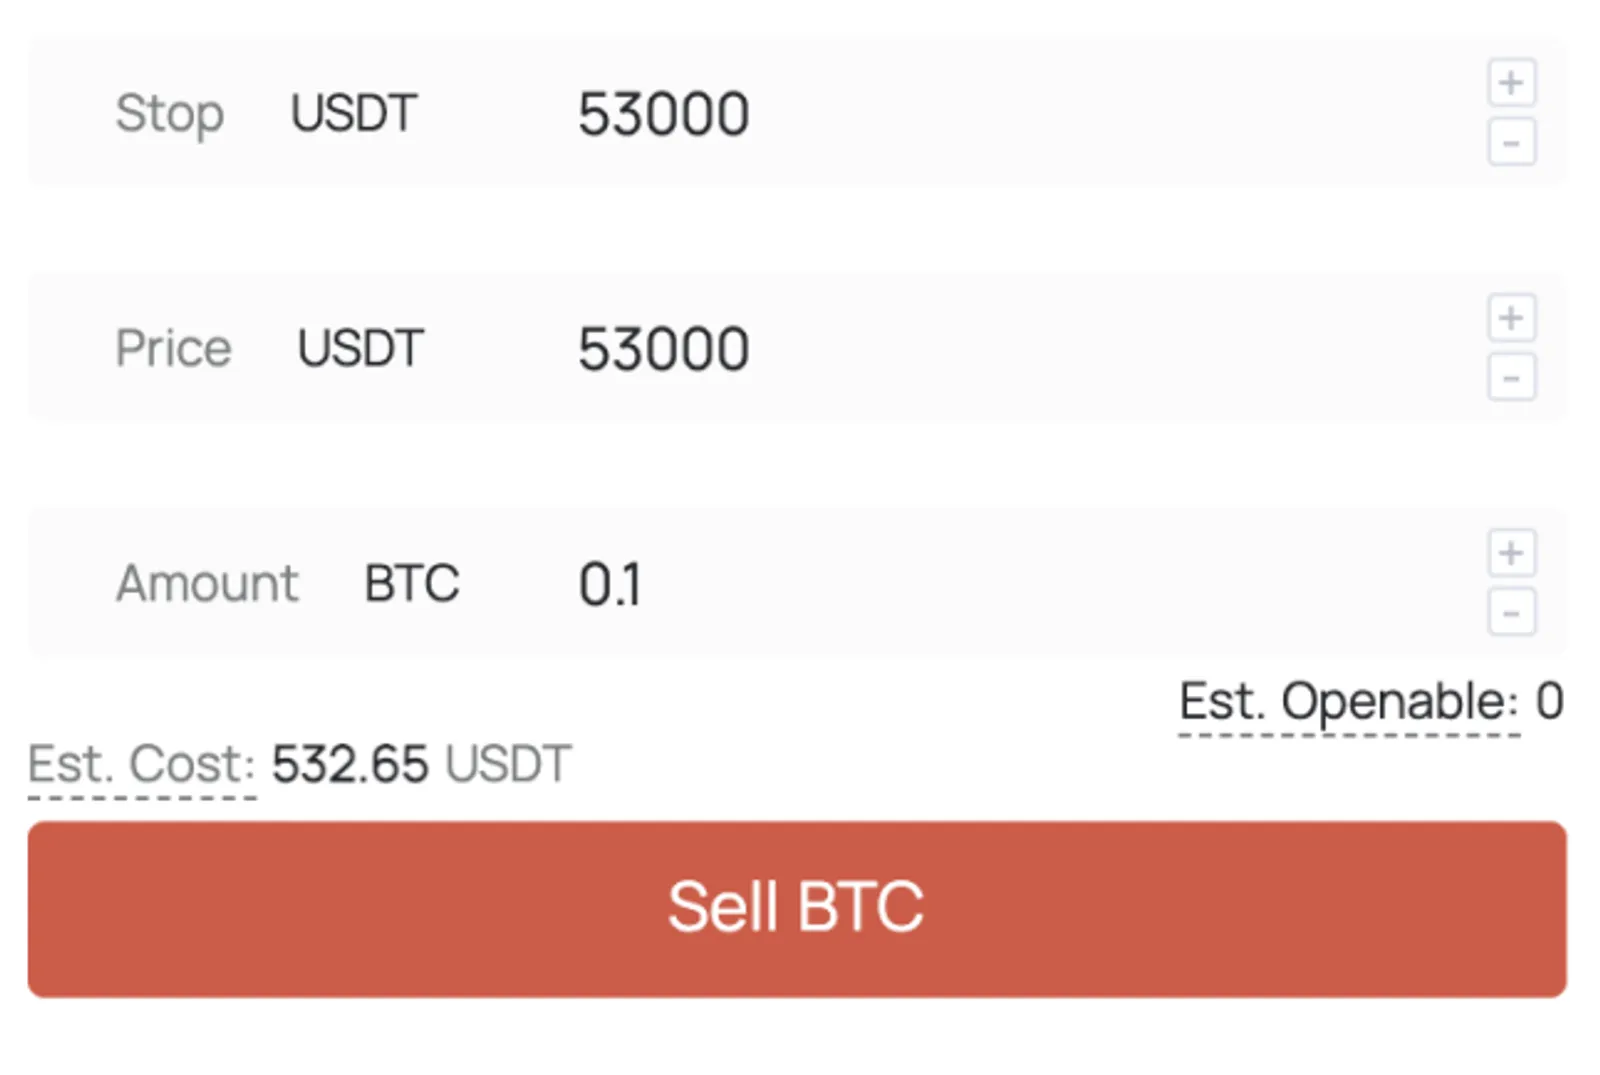1600x1075 pixels.
Task: Raise the BTC Amount with plus icon
Action: [x=1511, y=553]
